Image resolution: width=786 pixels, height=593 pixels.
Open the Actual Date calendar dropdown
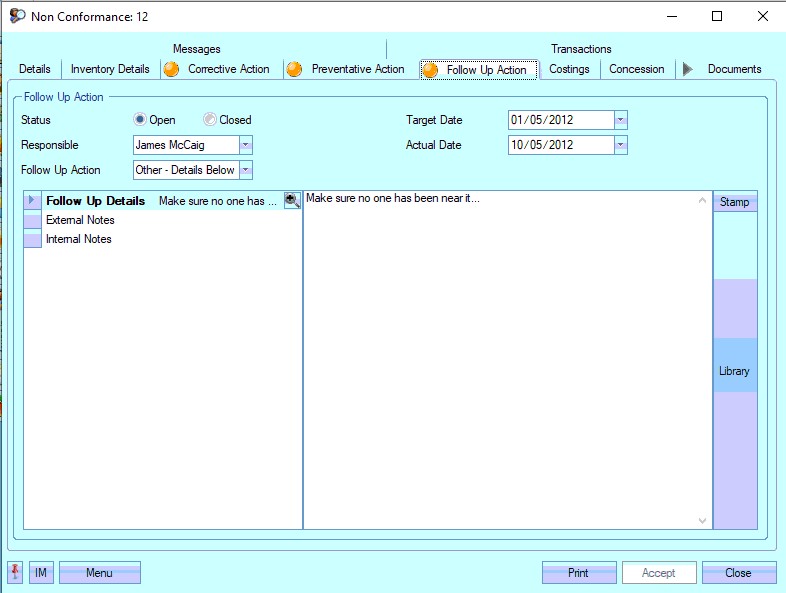[620, 145]
